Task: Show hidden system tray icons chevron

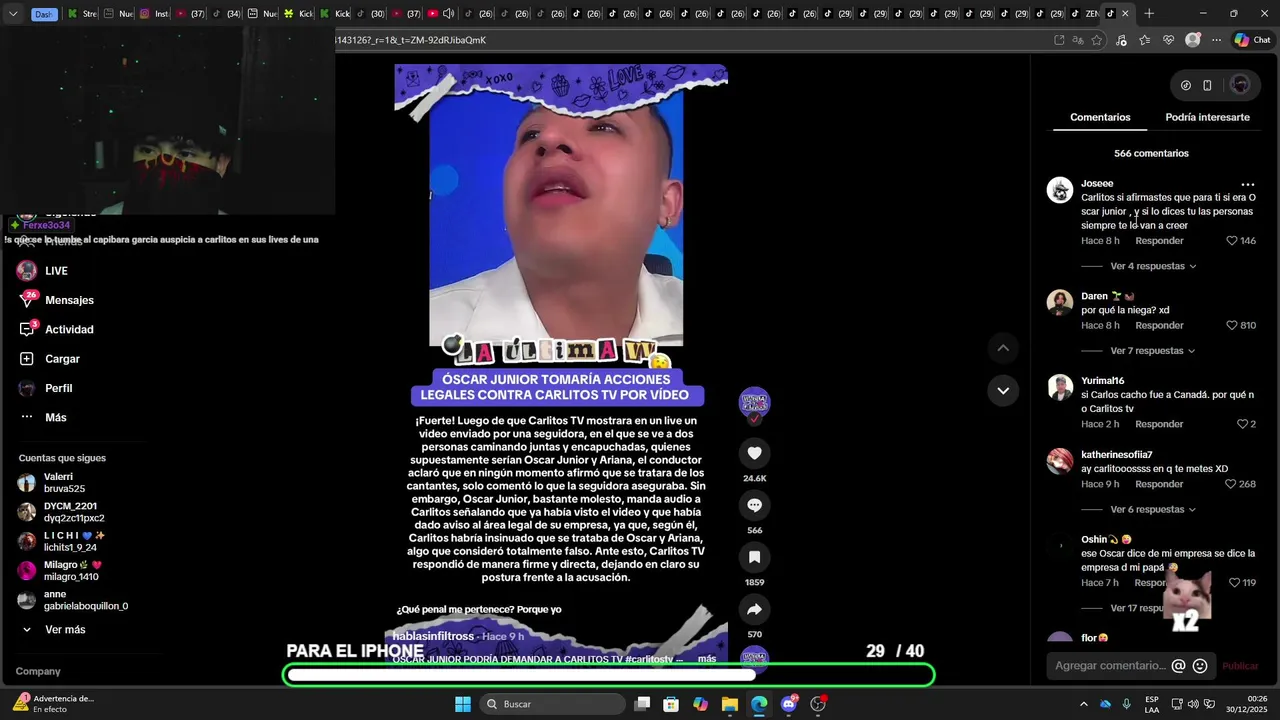Action: point(1083,704)
